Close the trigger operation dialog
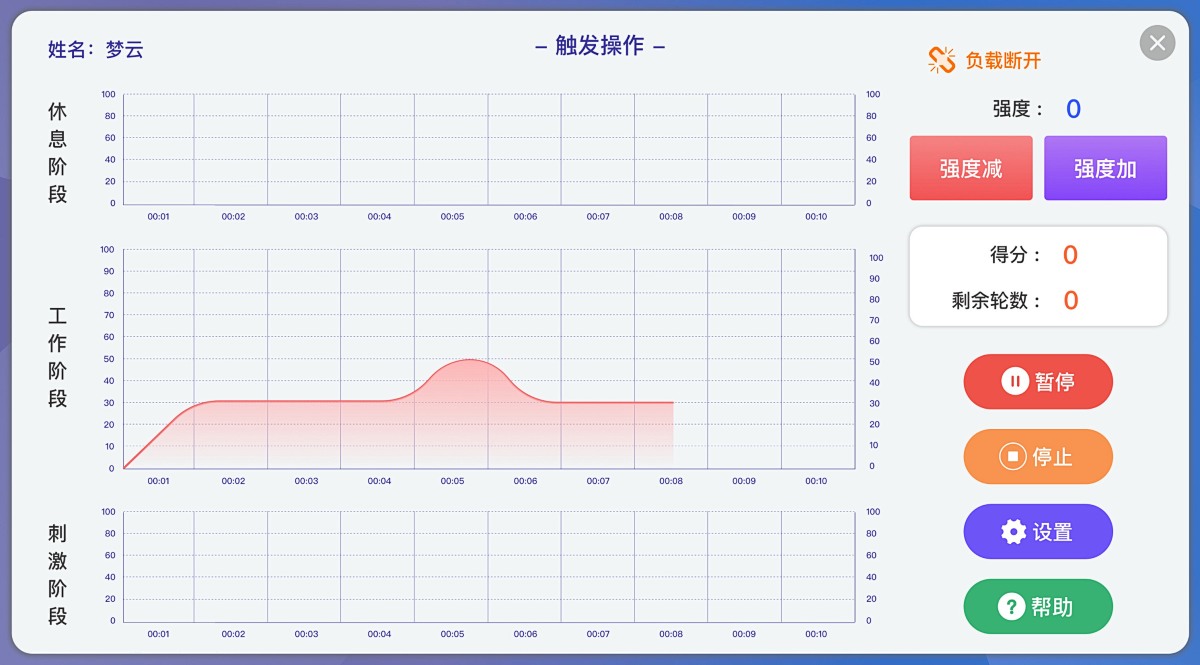Viewport: 1200px width, 665px height. [1157, 43]
